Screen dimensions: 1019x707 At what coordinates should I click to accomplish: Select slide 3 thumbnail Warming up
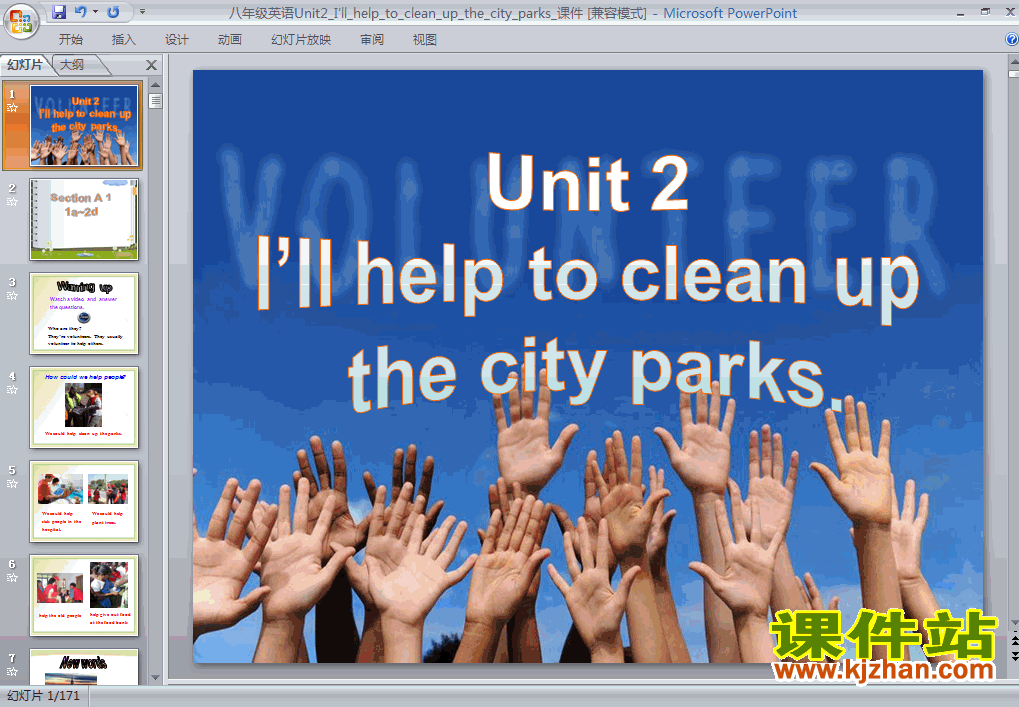84,314
